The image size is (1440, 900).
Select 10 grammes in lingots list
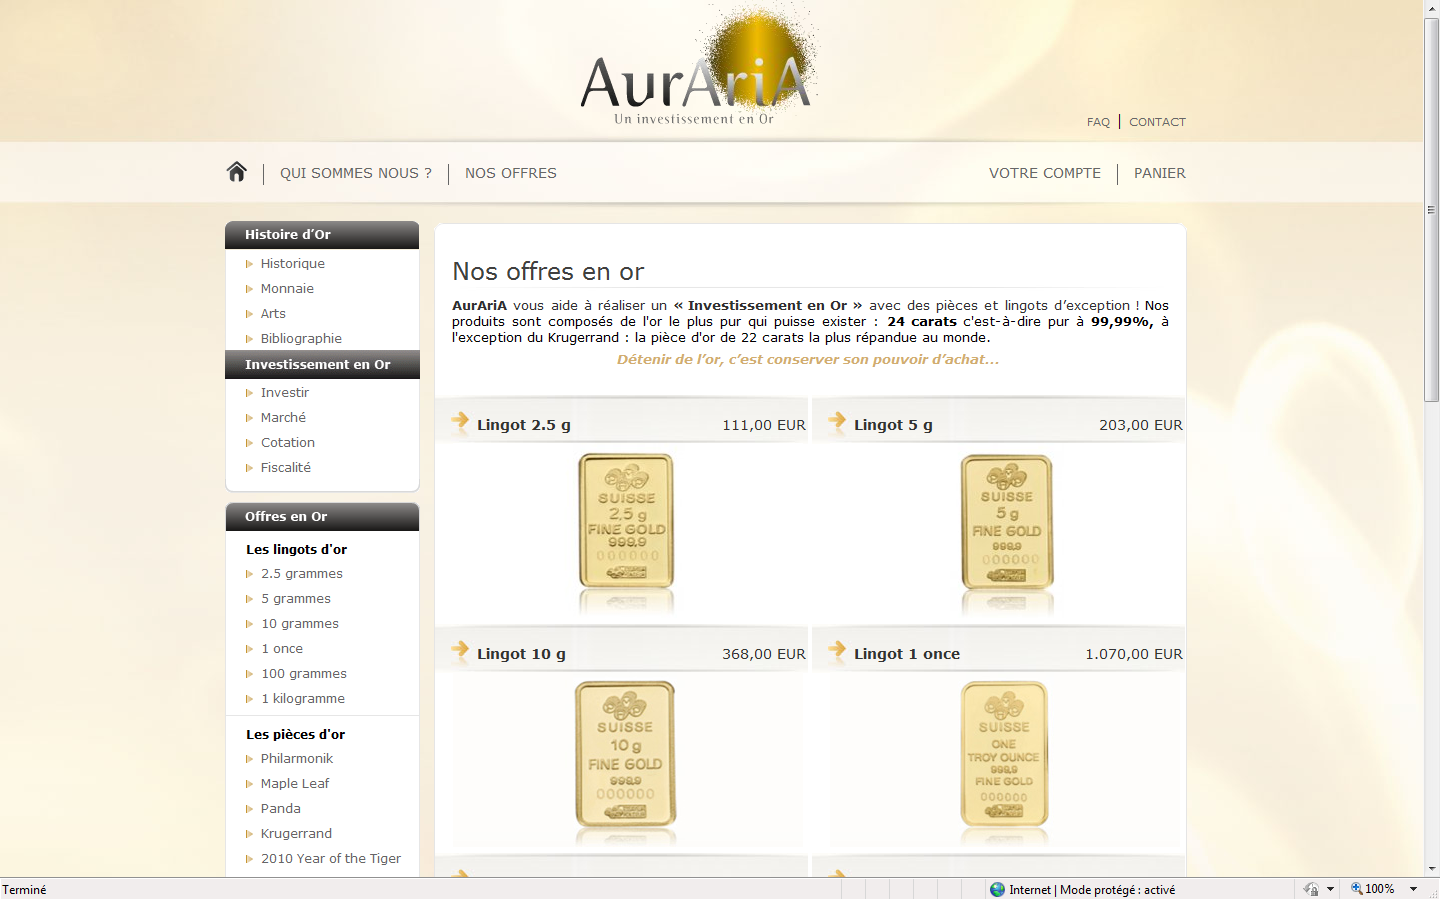click(300, 624)
